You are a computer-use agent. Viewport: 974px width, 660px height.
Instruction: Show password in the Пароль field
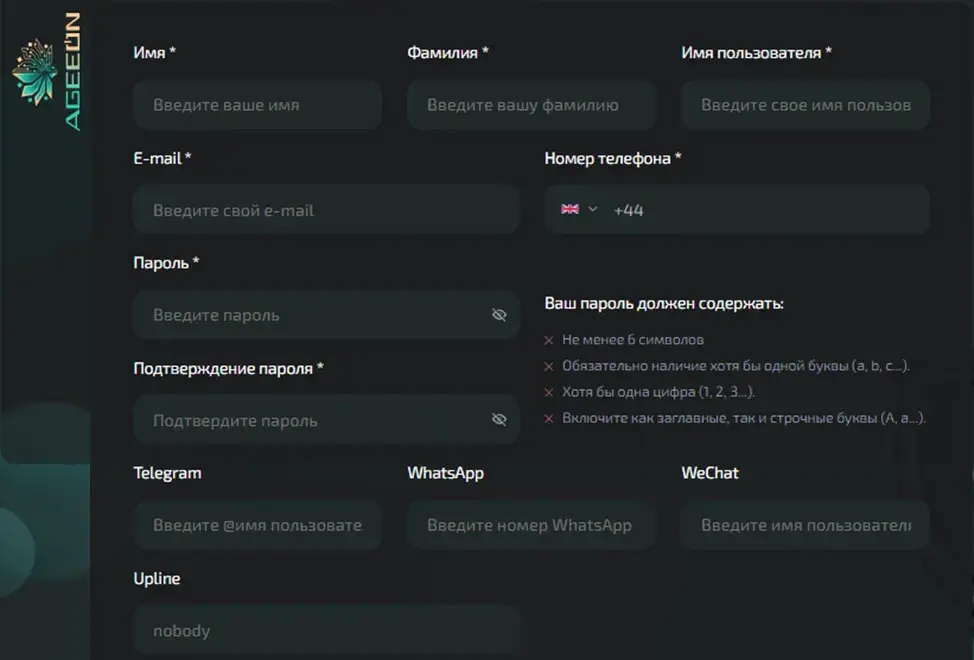pos(499,315)
